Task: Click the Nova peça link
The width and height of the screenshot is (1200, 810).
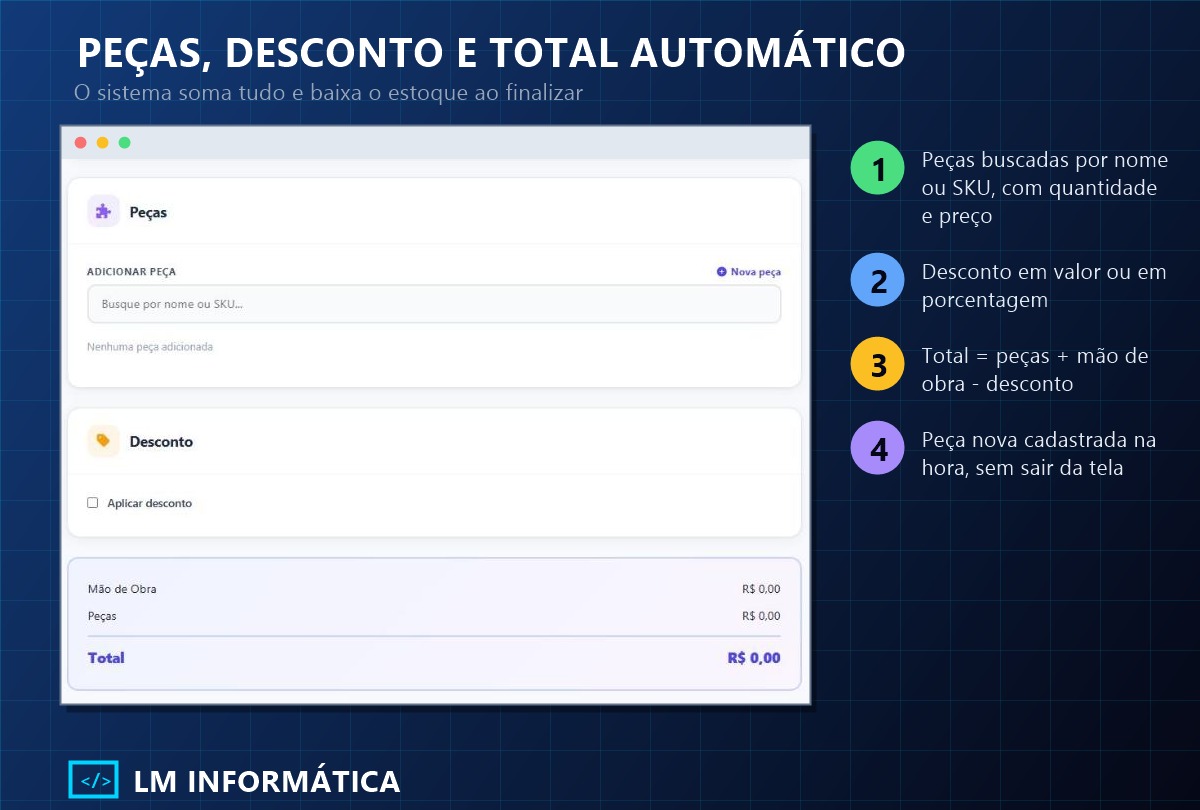Action: click(749, 272)
